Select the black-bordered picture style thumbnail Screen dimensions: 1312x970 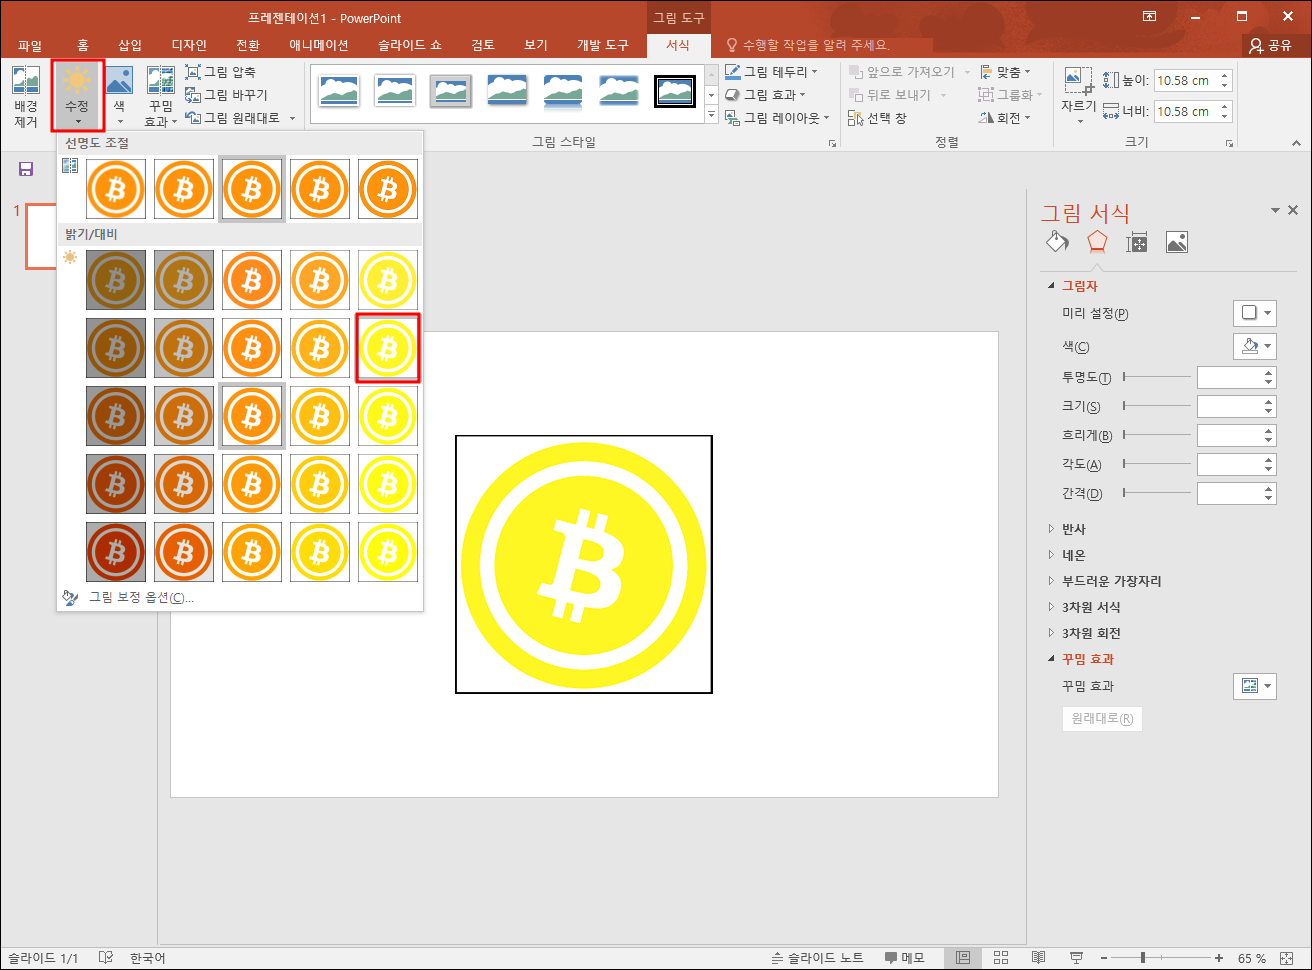[675, 91]
